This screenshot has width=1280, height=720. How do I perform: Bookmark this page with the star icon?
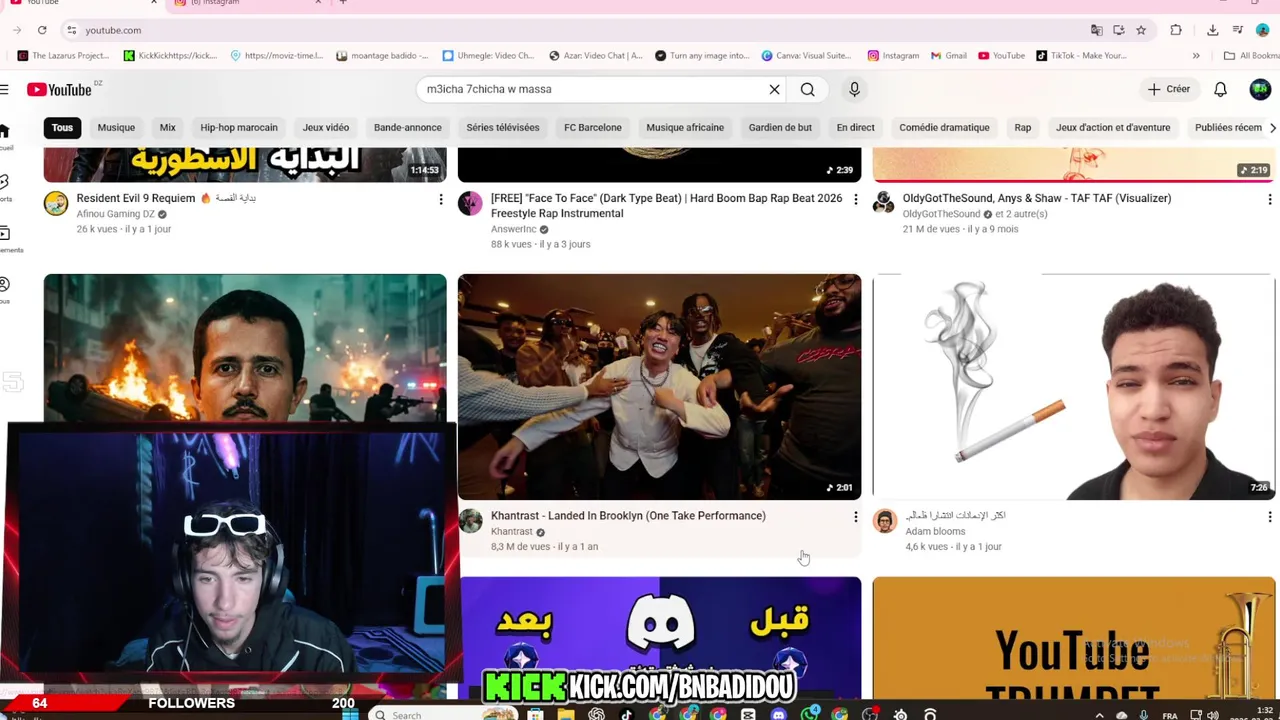pyautogui.click(x=1141, y=30)
